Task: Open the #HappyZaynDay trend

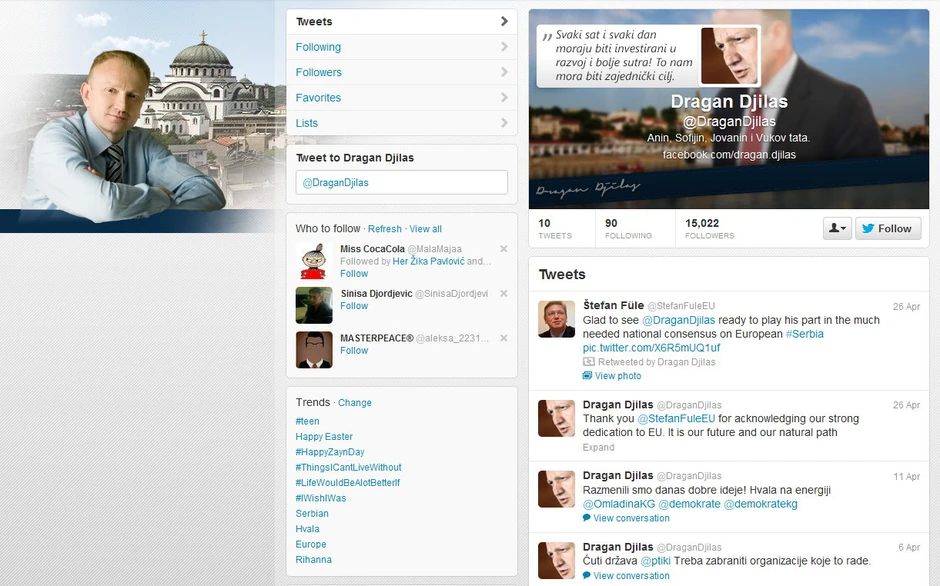Action: pos(330,452)
